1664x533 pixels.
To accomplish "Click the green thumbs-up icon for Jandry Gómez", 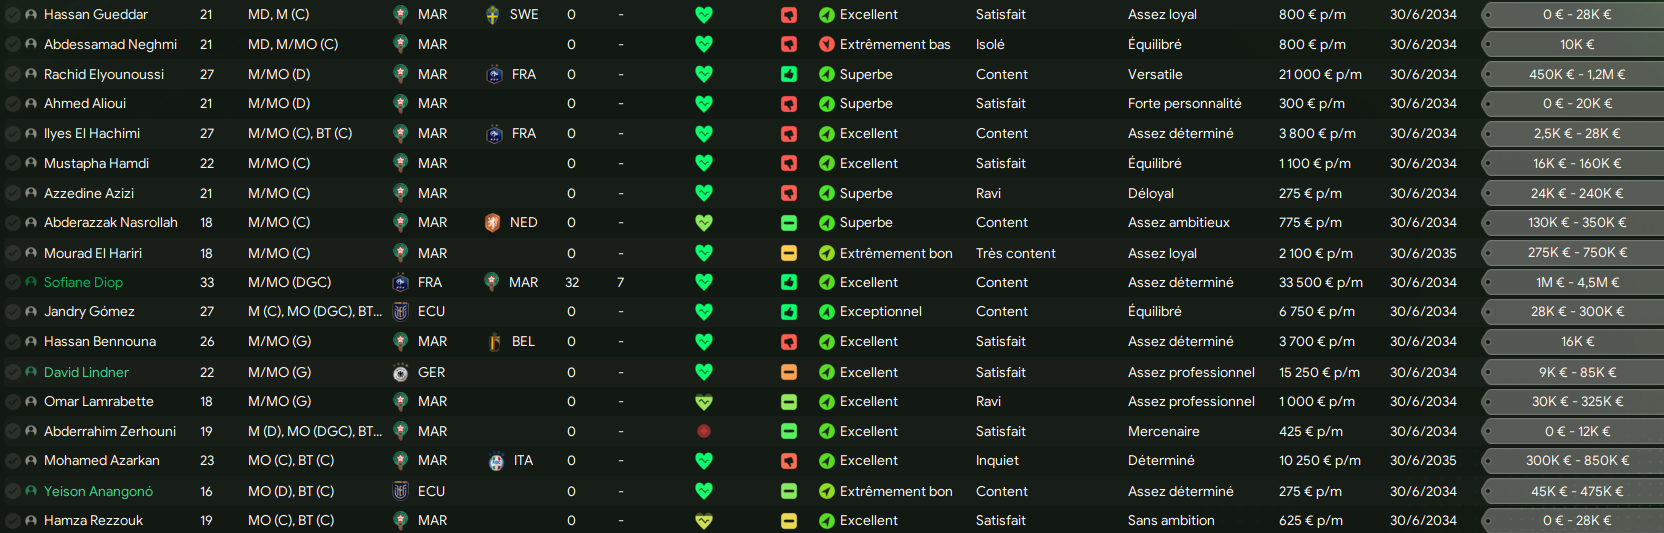I will (789, 312).
